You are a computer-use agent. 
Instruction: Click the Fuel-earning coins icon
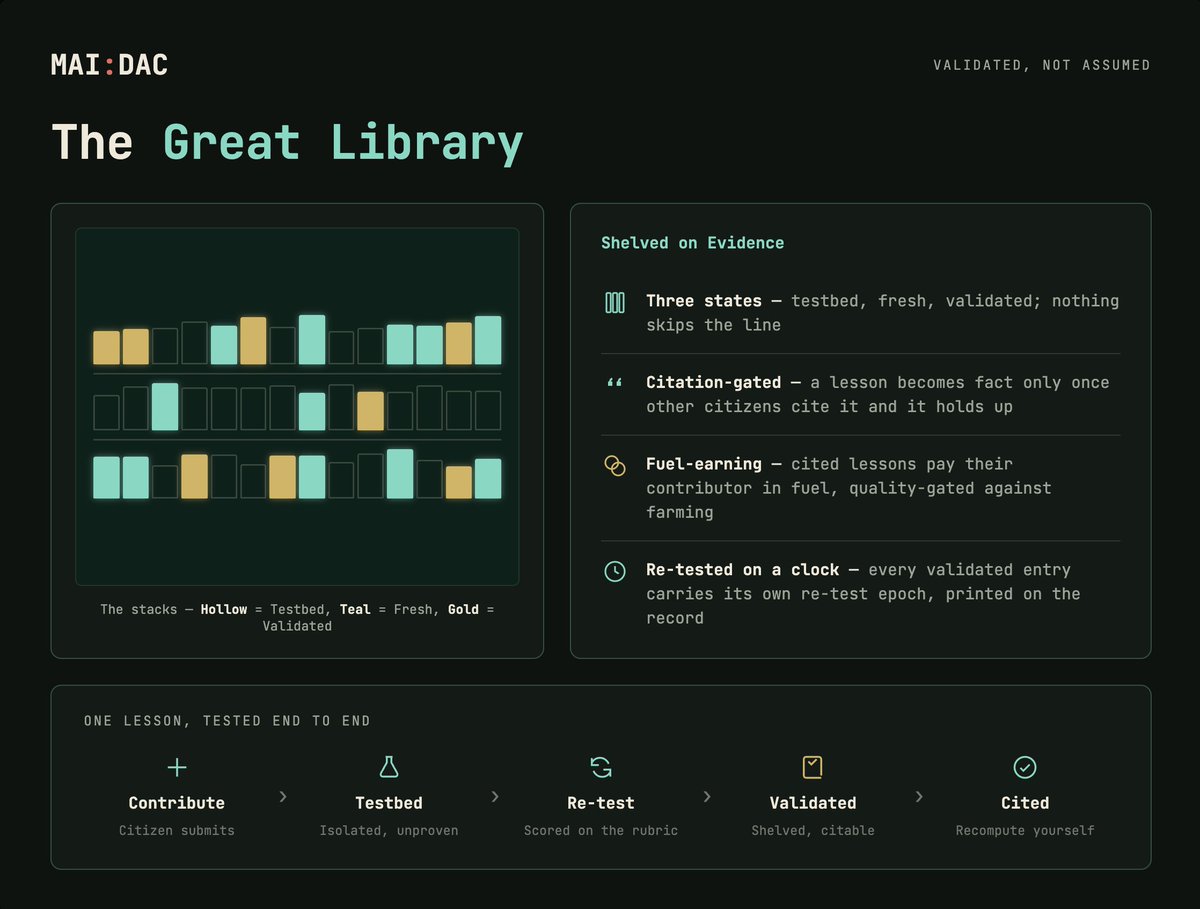coord(615,465)
